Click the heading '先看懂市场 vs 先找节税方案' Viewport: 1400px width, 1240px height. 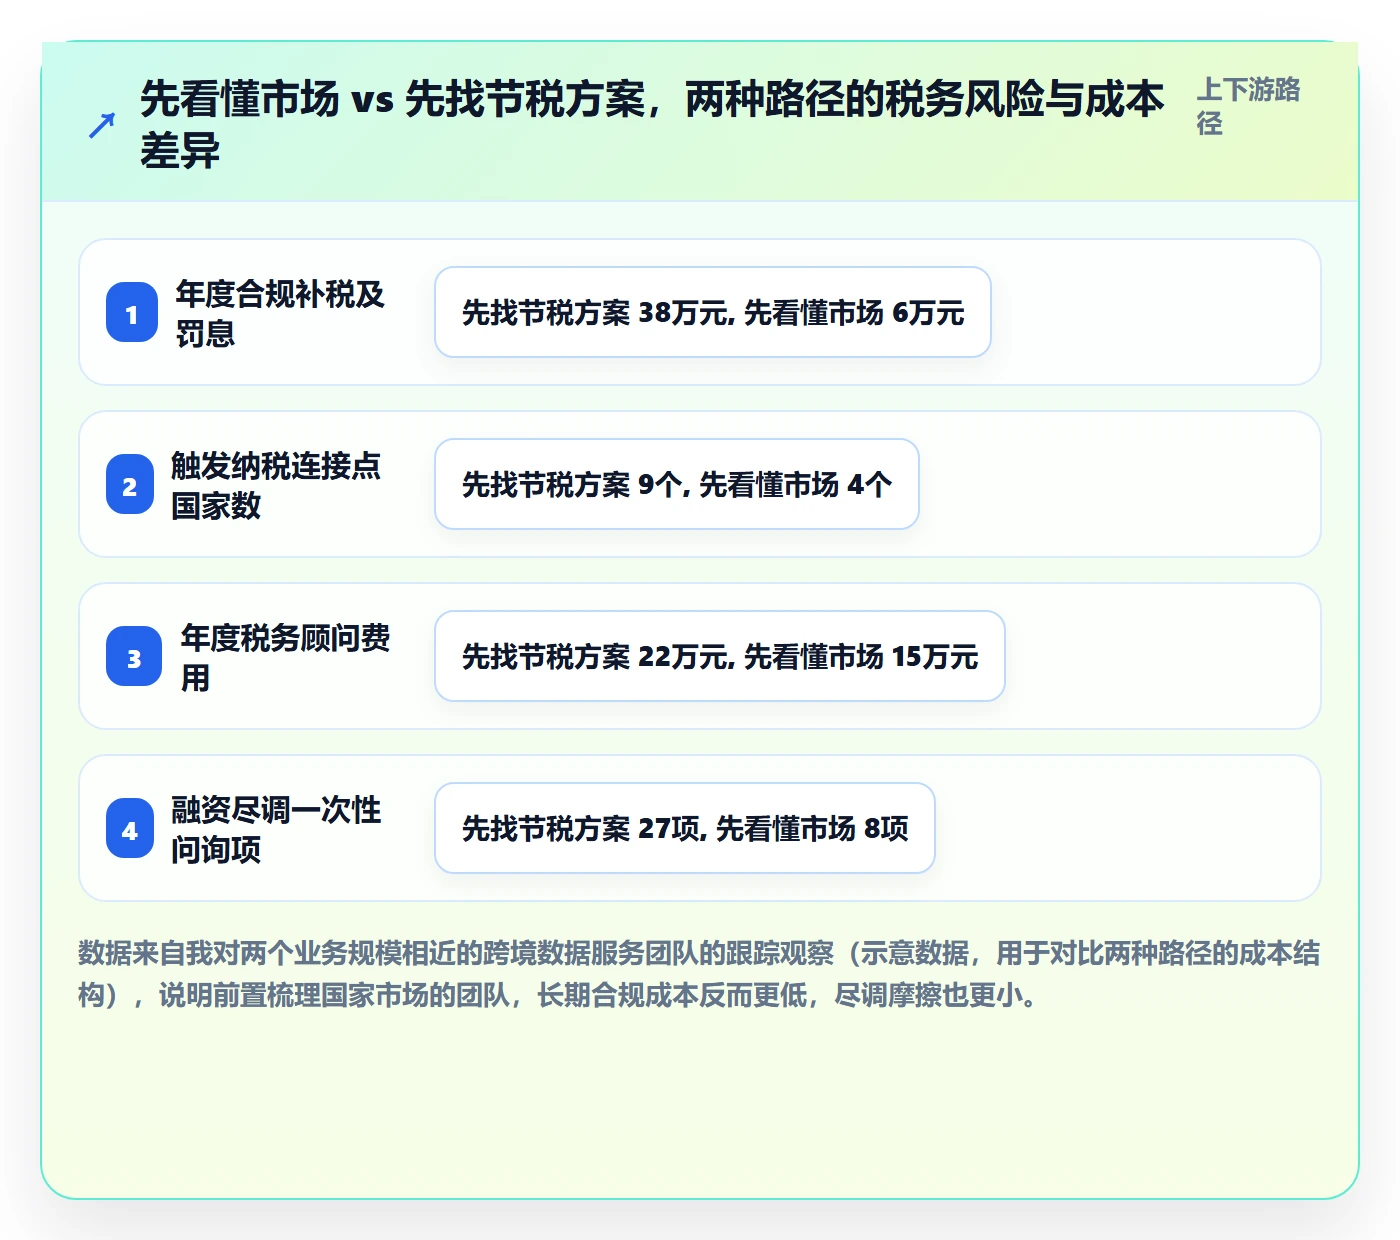(653, 125)
